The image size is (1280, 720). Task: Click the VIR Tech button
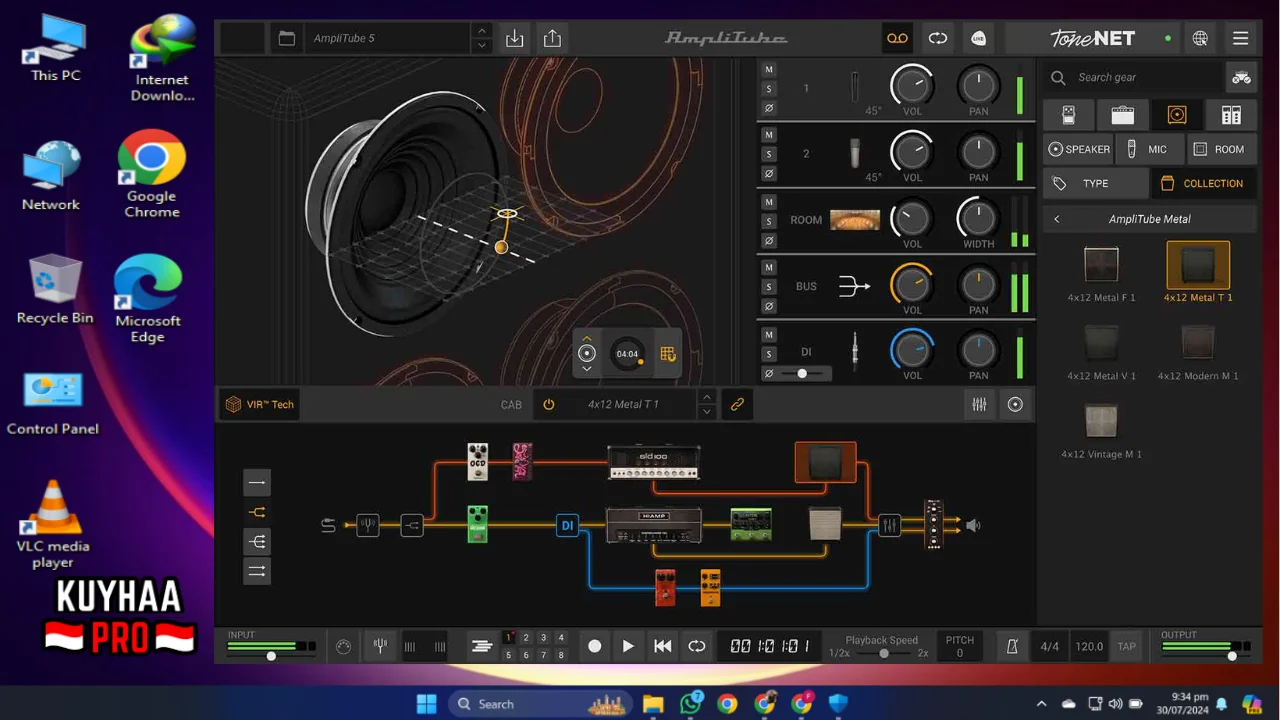click(x=260, y=405)
